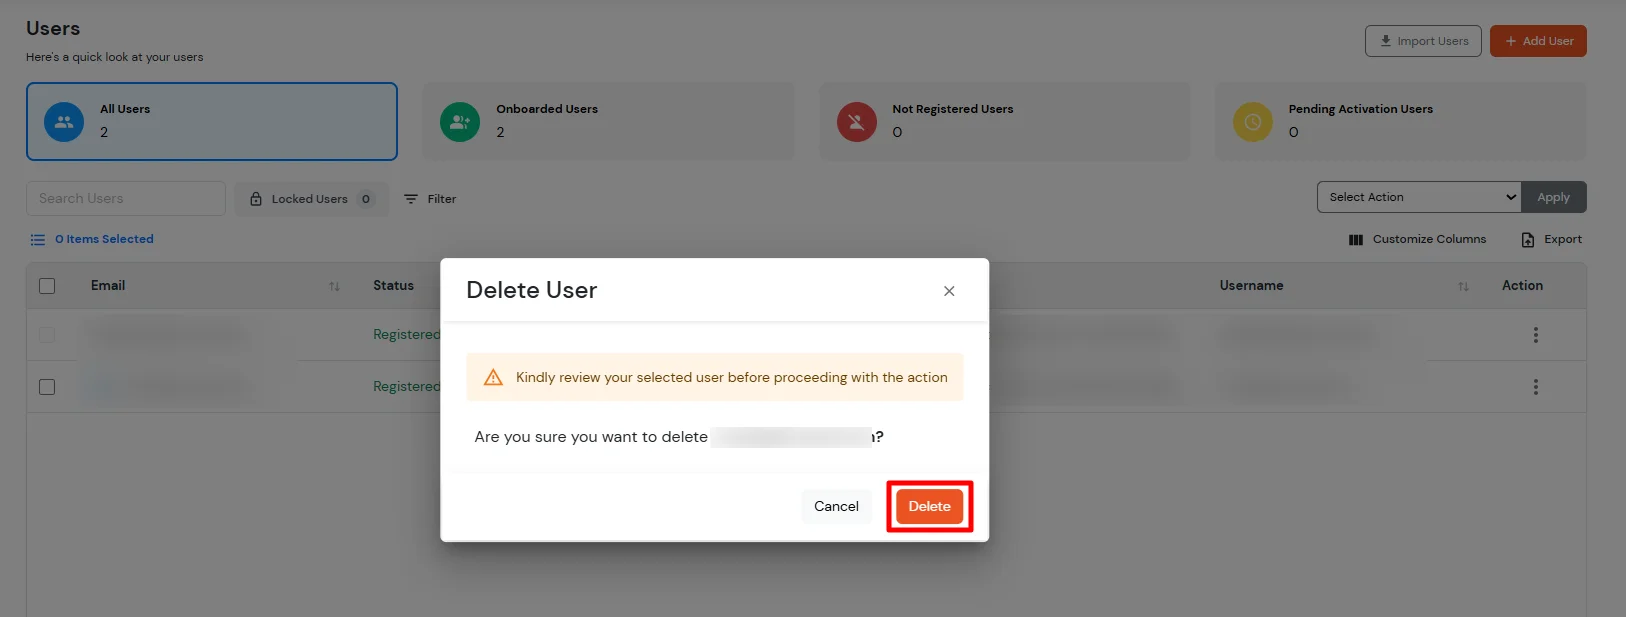The height and width of the screenshot is (617, 1626).
Task: Open the Locked Users filter
Action: coord(312,199)
